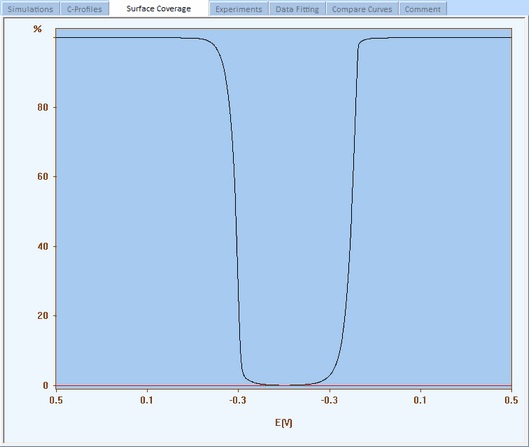The width and height of the screenshot is (529, 447).
Task: Open the Experiments tab
Action: tap(239, 9)
